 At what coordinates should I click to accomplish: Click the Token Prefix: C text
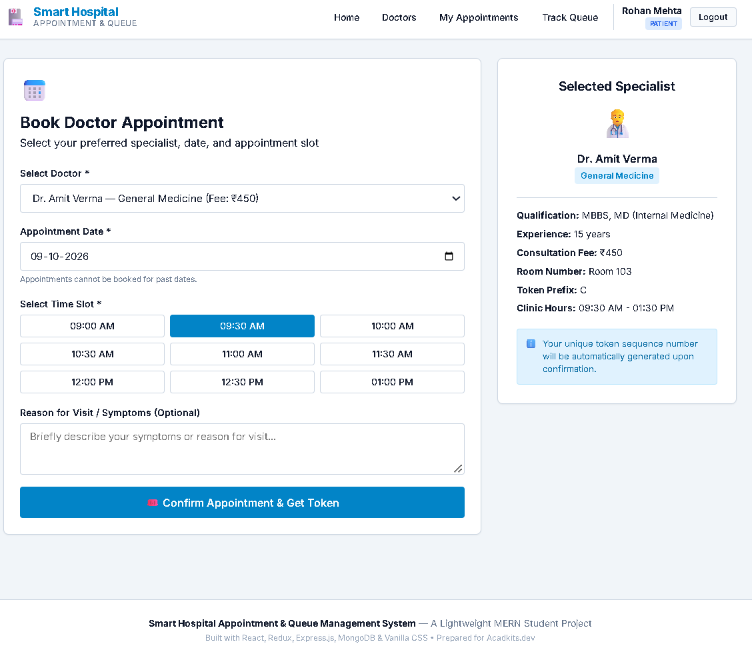click(x=552, y=290)
